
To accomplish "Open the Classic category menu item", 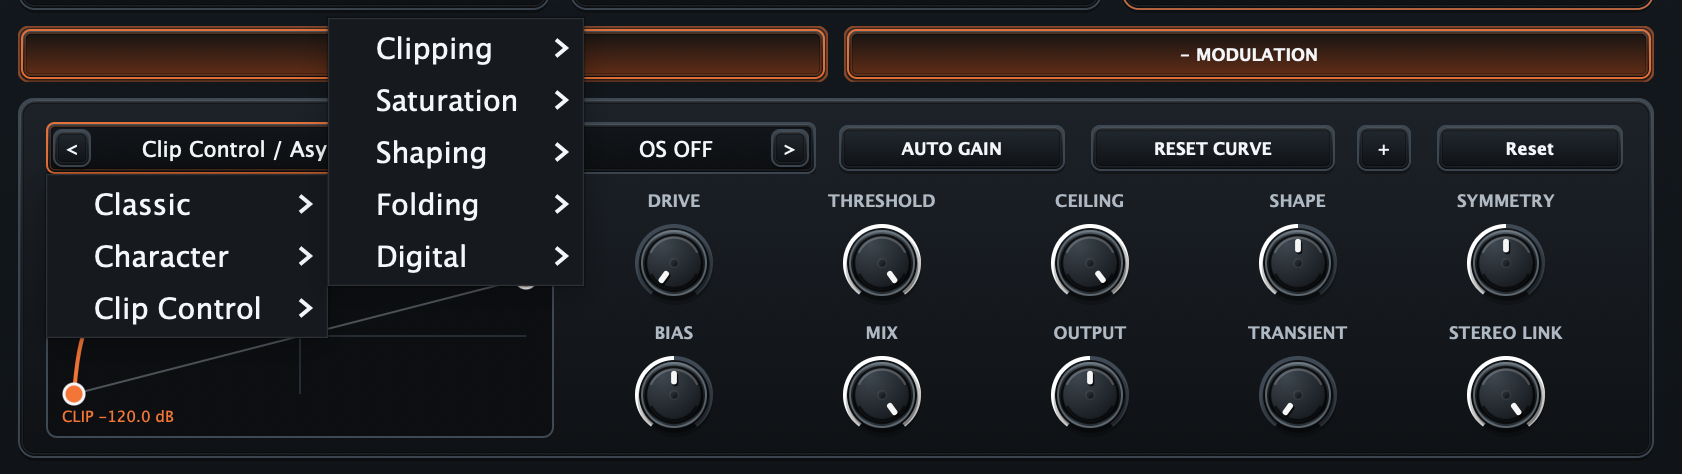I will (x=187, y=204).
